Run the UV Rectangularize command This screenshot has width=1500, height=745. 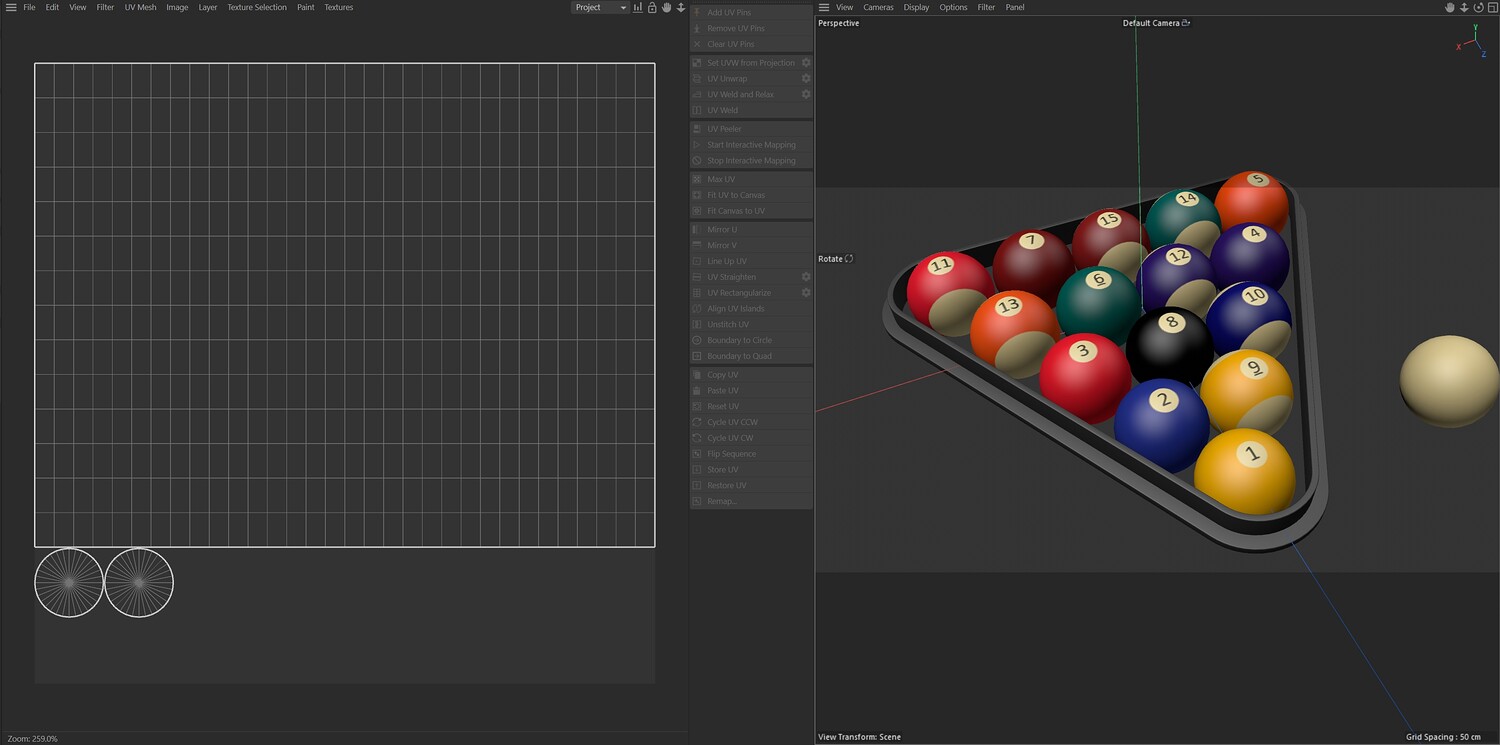pyautogui.click(x=744, y=293)
